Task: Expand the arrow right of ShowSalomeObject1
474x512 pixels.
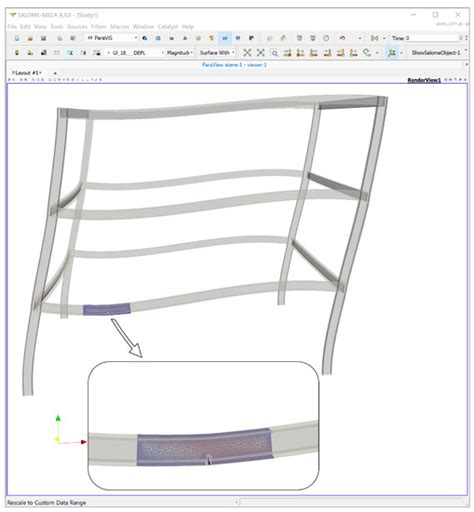Action: click(466, 51)
